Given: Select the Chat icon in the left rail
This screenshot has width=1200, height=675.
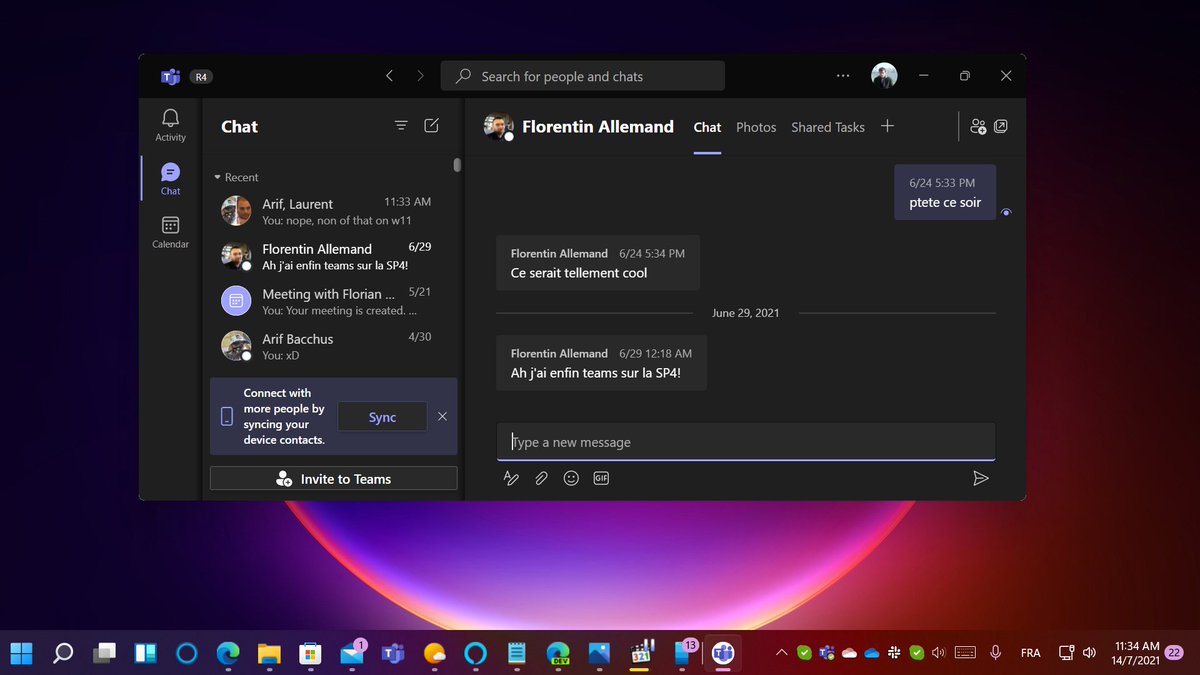Looking at the screenshot, I should pos(170,179).
